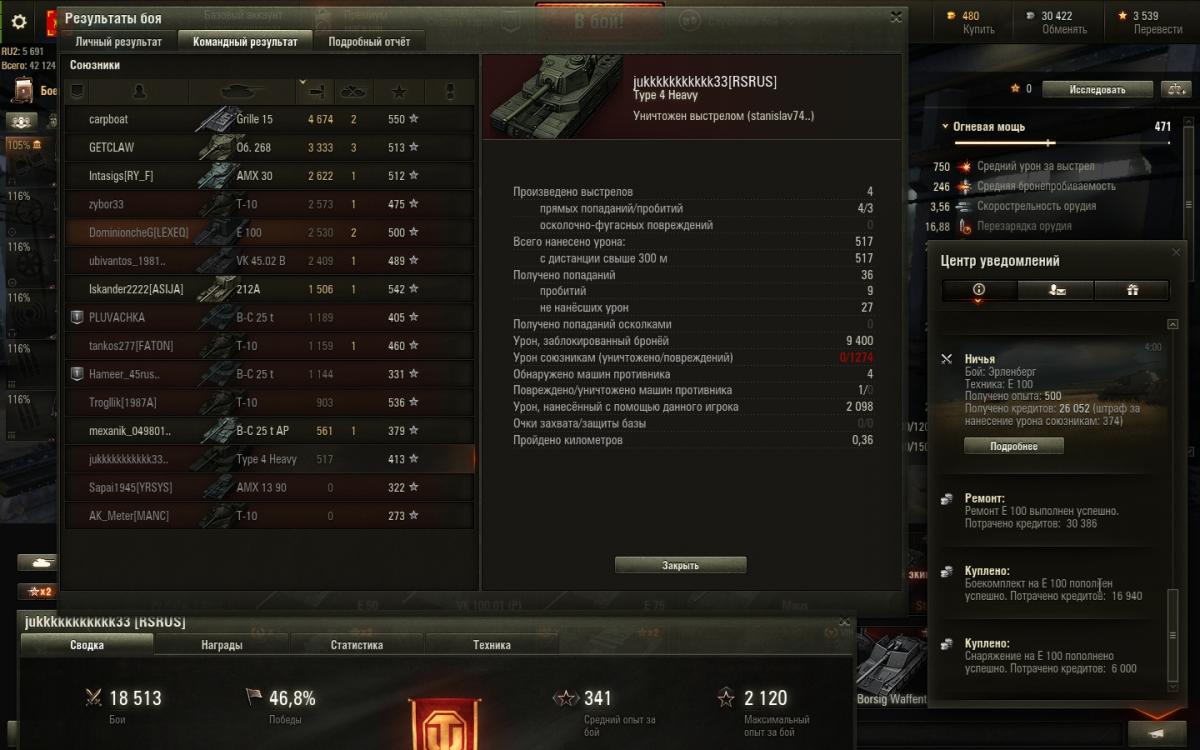
Task: Select the info filter in notification center
Action: click(979, 290)
